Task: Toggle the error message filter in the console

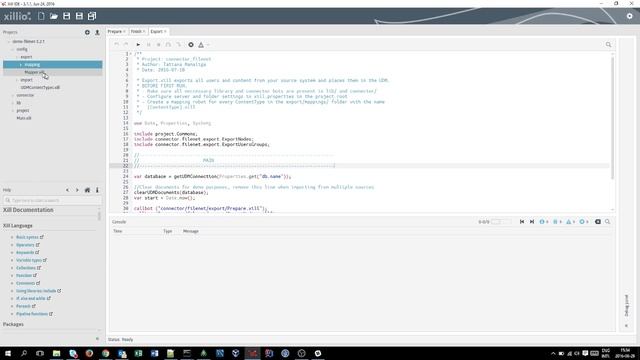Action: 583,222
